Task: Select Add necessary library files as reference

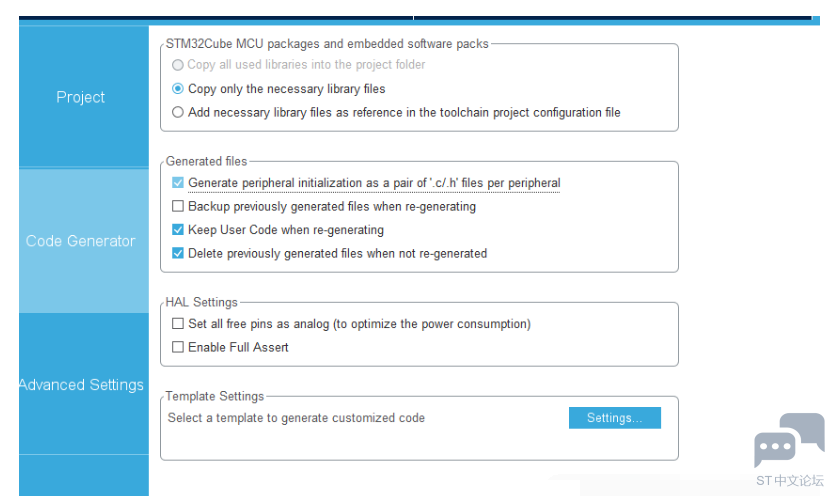Action: 178,112
